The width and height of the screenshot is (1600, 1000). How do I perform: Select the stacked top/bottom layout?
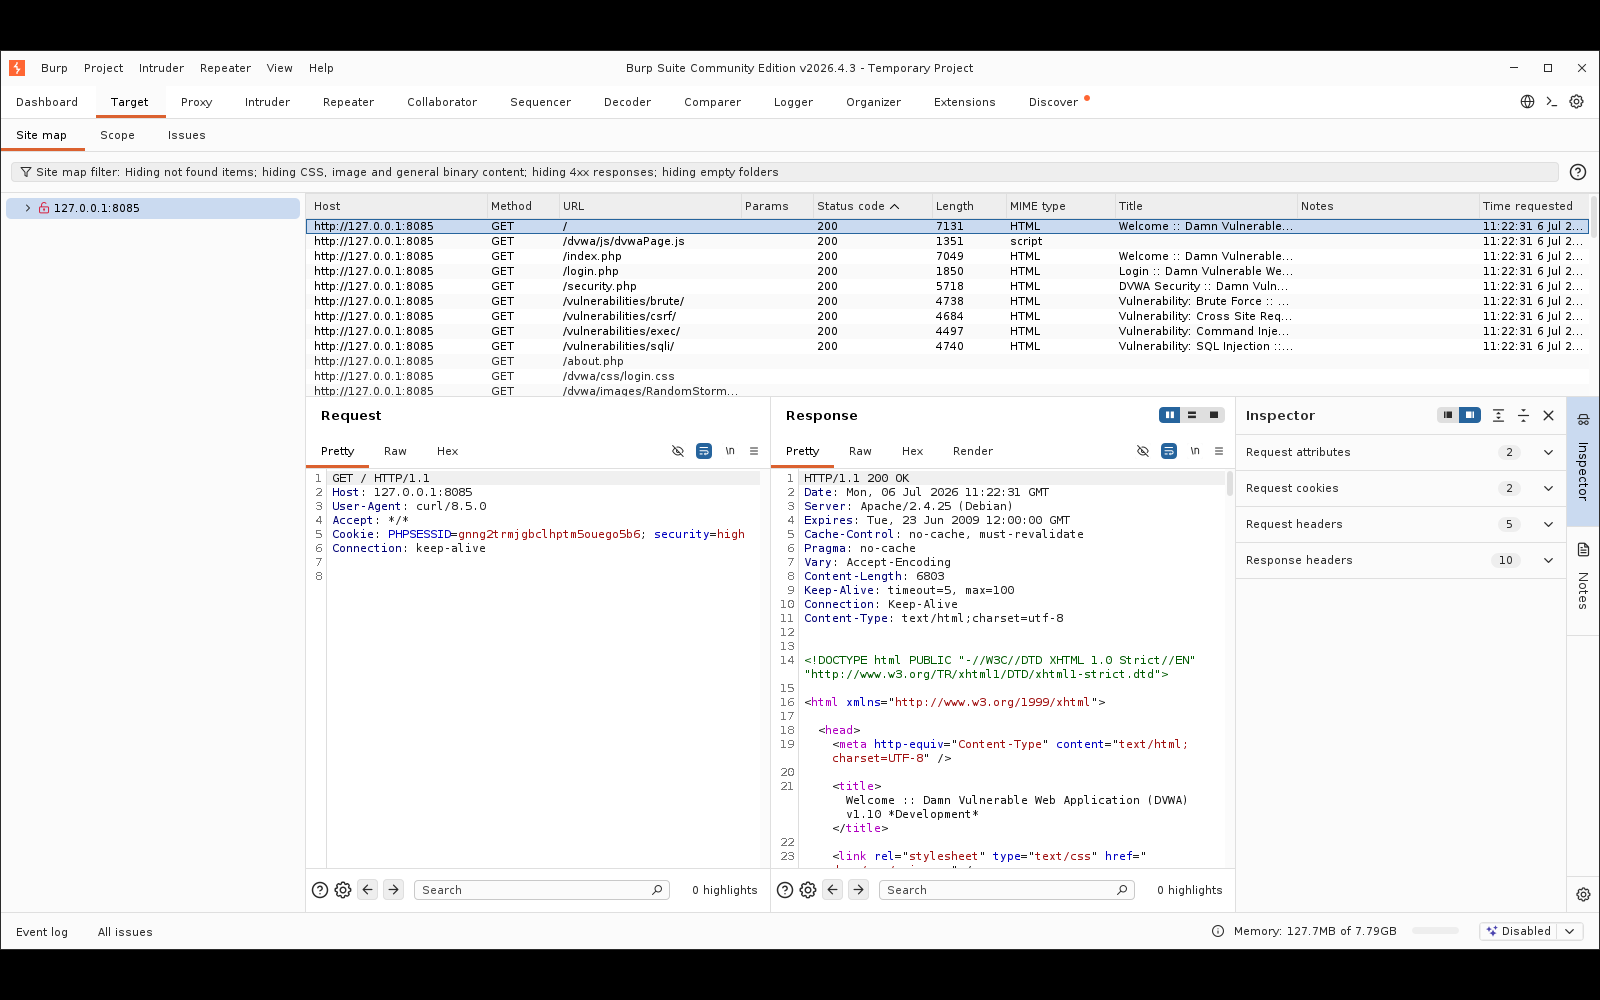tap(1192, 415)
